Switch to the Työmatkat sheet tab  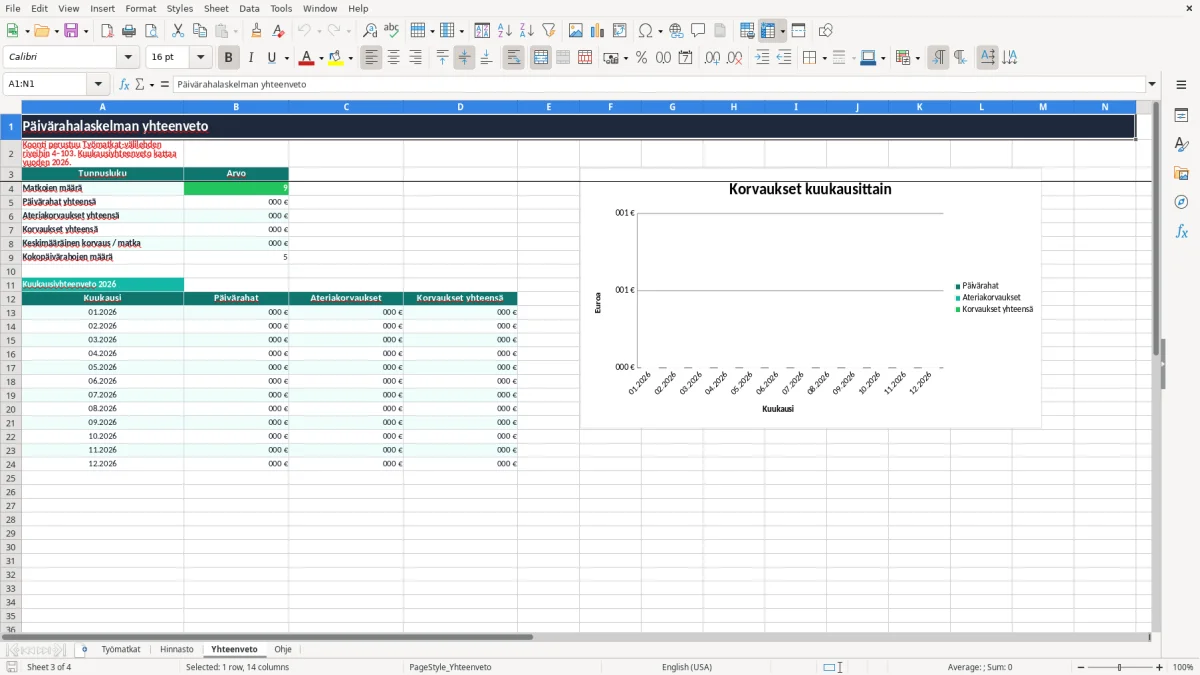coord(121,649)
